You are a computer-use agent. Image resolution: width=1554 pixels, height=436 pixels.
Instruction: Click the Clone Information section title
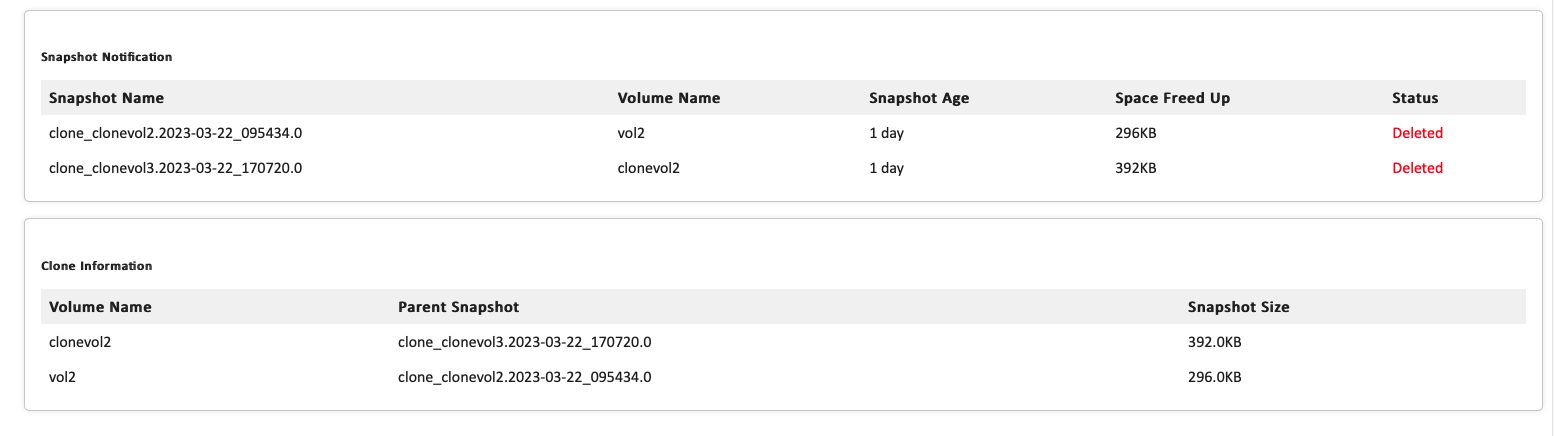point(96,266)
